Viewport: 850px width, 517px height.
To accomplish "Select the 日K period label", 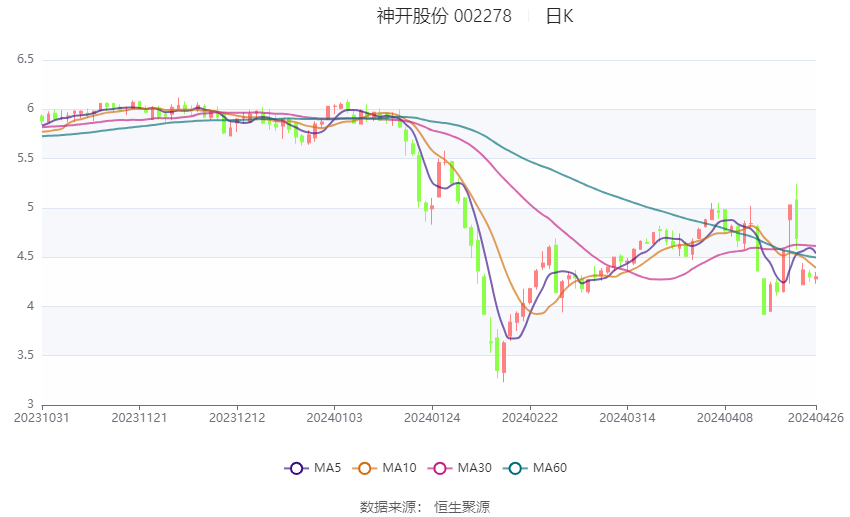I will coord(559,16).
